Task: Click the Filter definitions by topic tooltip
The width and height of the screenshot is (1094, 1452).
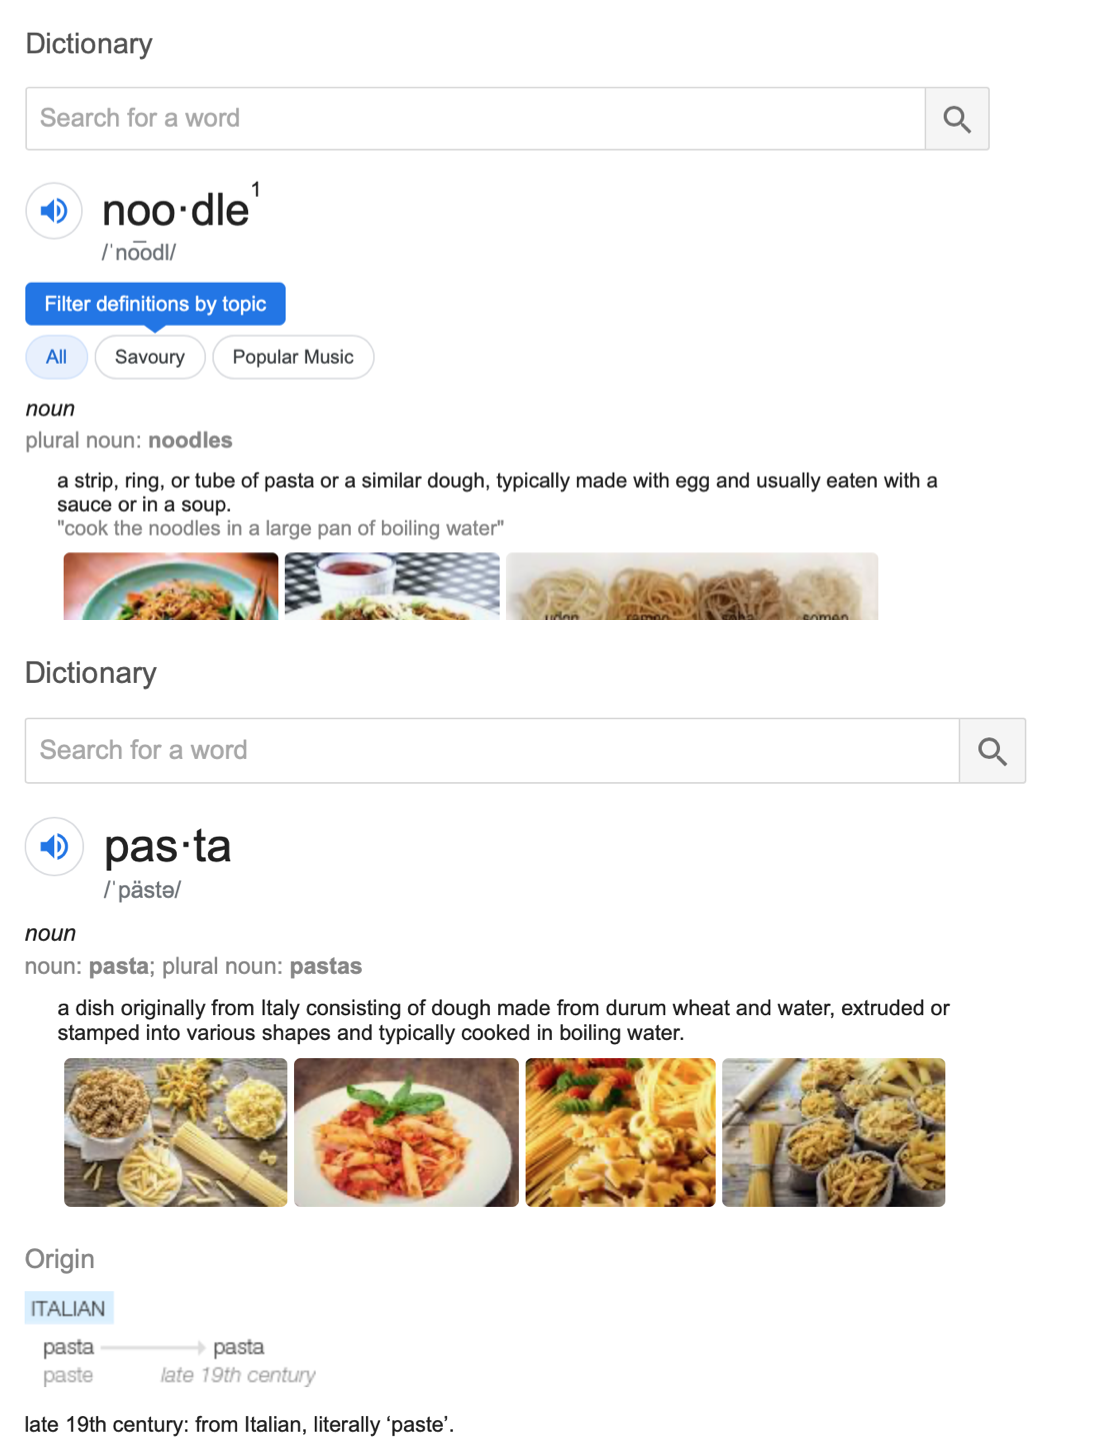Action: (x=155, y=304)
